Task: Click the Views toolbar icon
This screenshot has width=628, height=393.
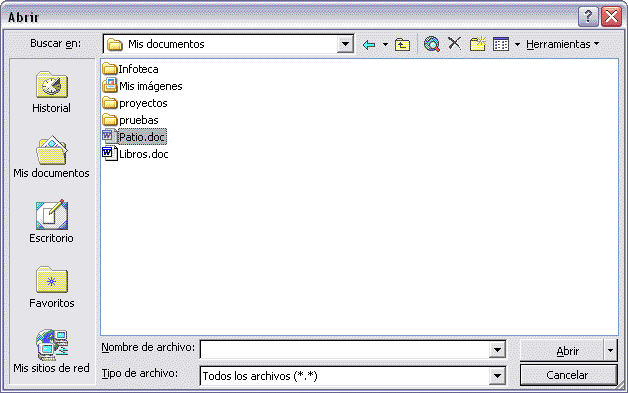Action: pos(501,44)
